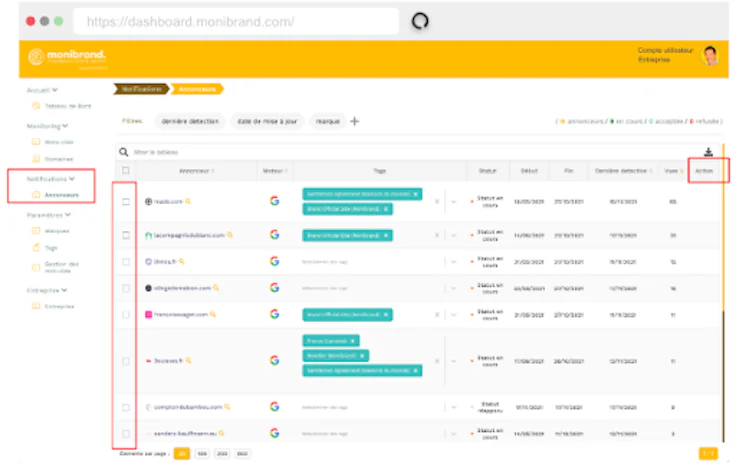Screen dimensions: 736x467
Task: Tick the checkbox for 3suisses.fr row
Action: [x=126, y=361]
